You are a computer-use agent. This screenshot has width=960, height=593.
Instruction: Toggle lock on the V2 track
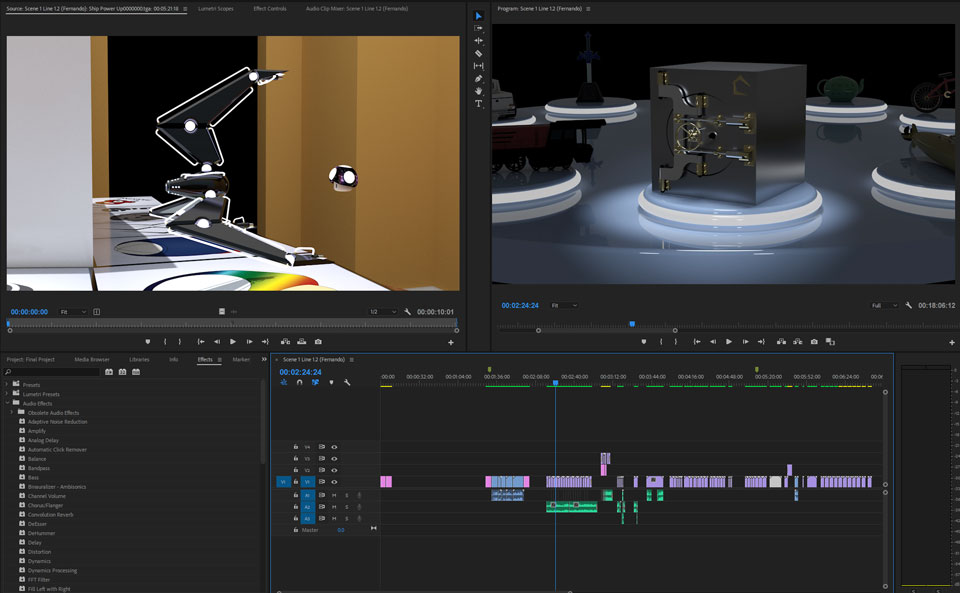pos(295,470)
